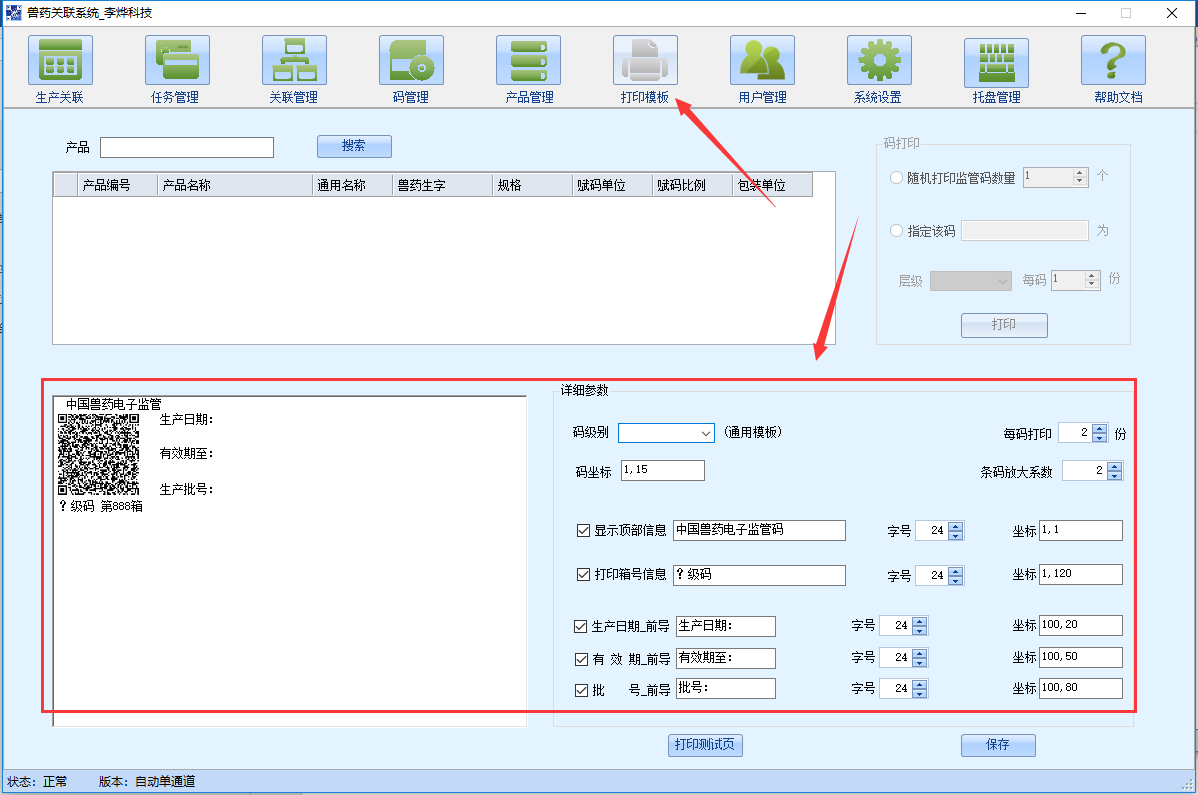1198x795 pixels.
Task: Click the 搜索 button
Action: click(355, 146)
